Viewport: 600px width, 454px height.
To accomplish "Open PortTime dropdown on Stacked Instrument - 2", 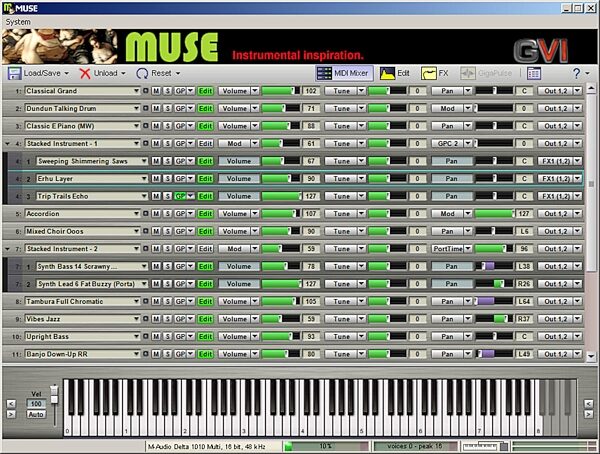I will click(468, 249).
